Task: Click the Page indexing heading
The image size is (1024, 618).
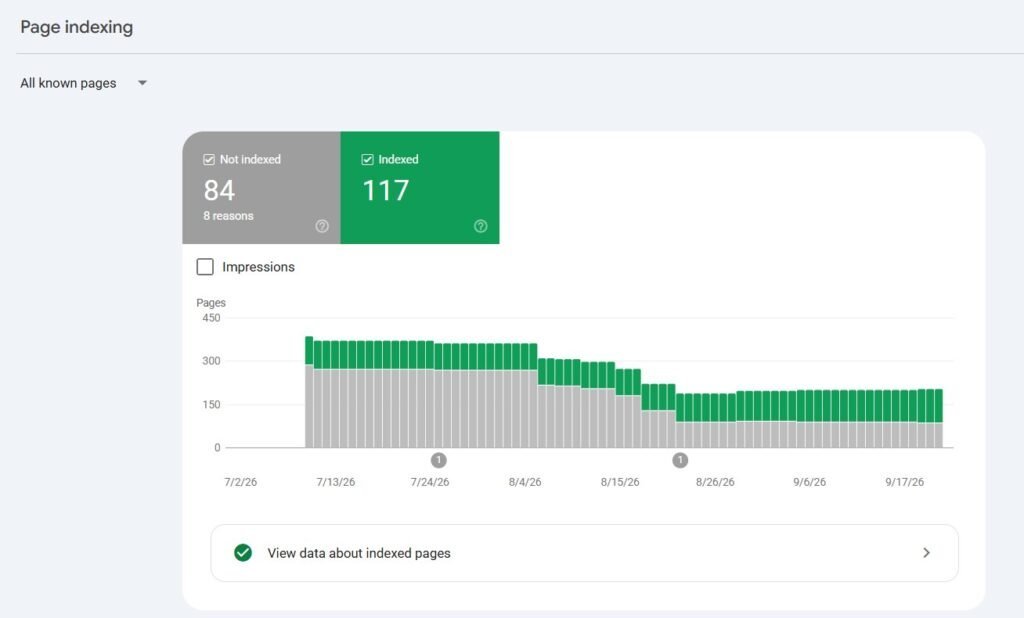Action: (x=76, y=27)
